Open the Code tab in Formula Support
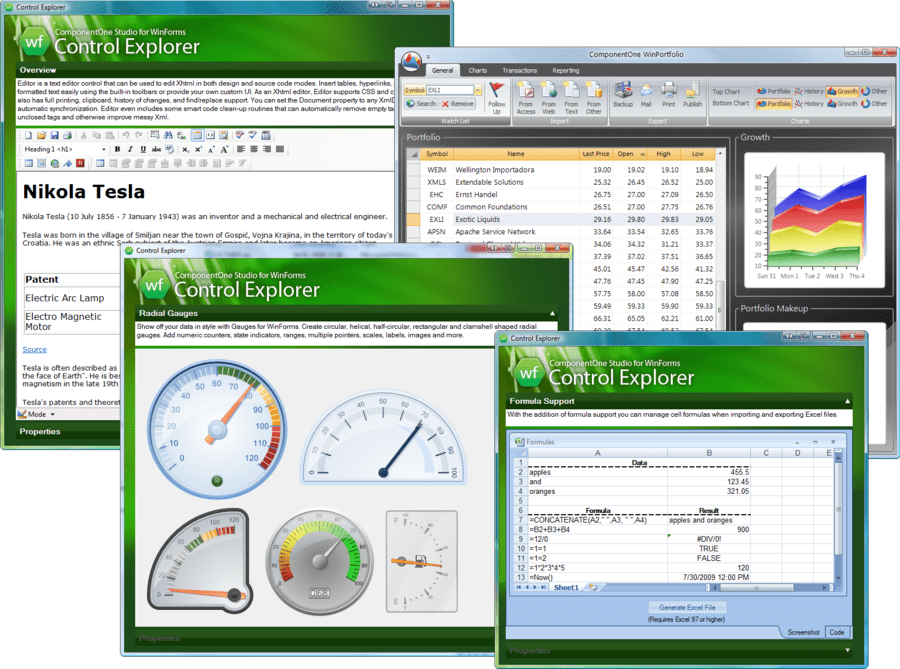The height and width of the screenshot is (669, 900). [x=837, y=632]
